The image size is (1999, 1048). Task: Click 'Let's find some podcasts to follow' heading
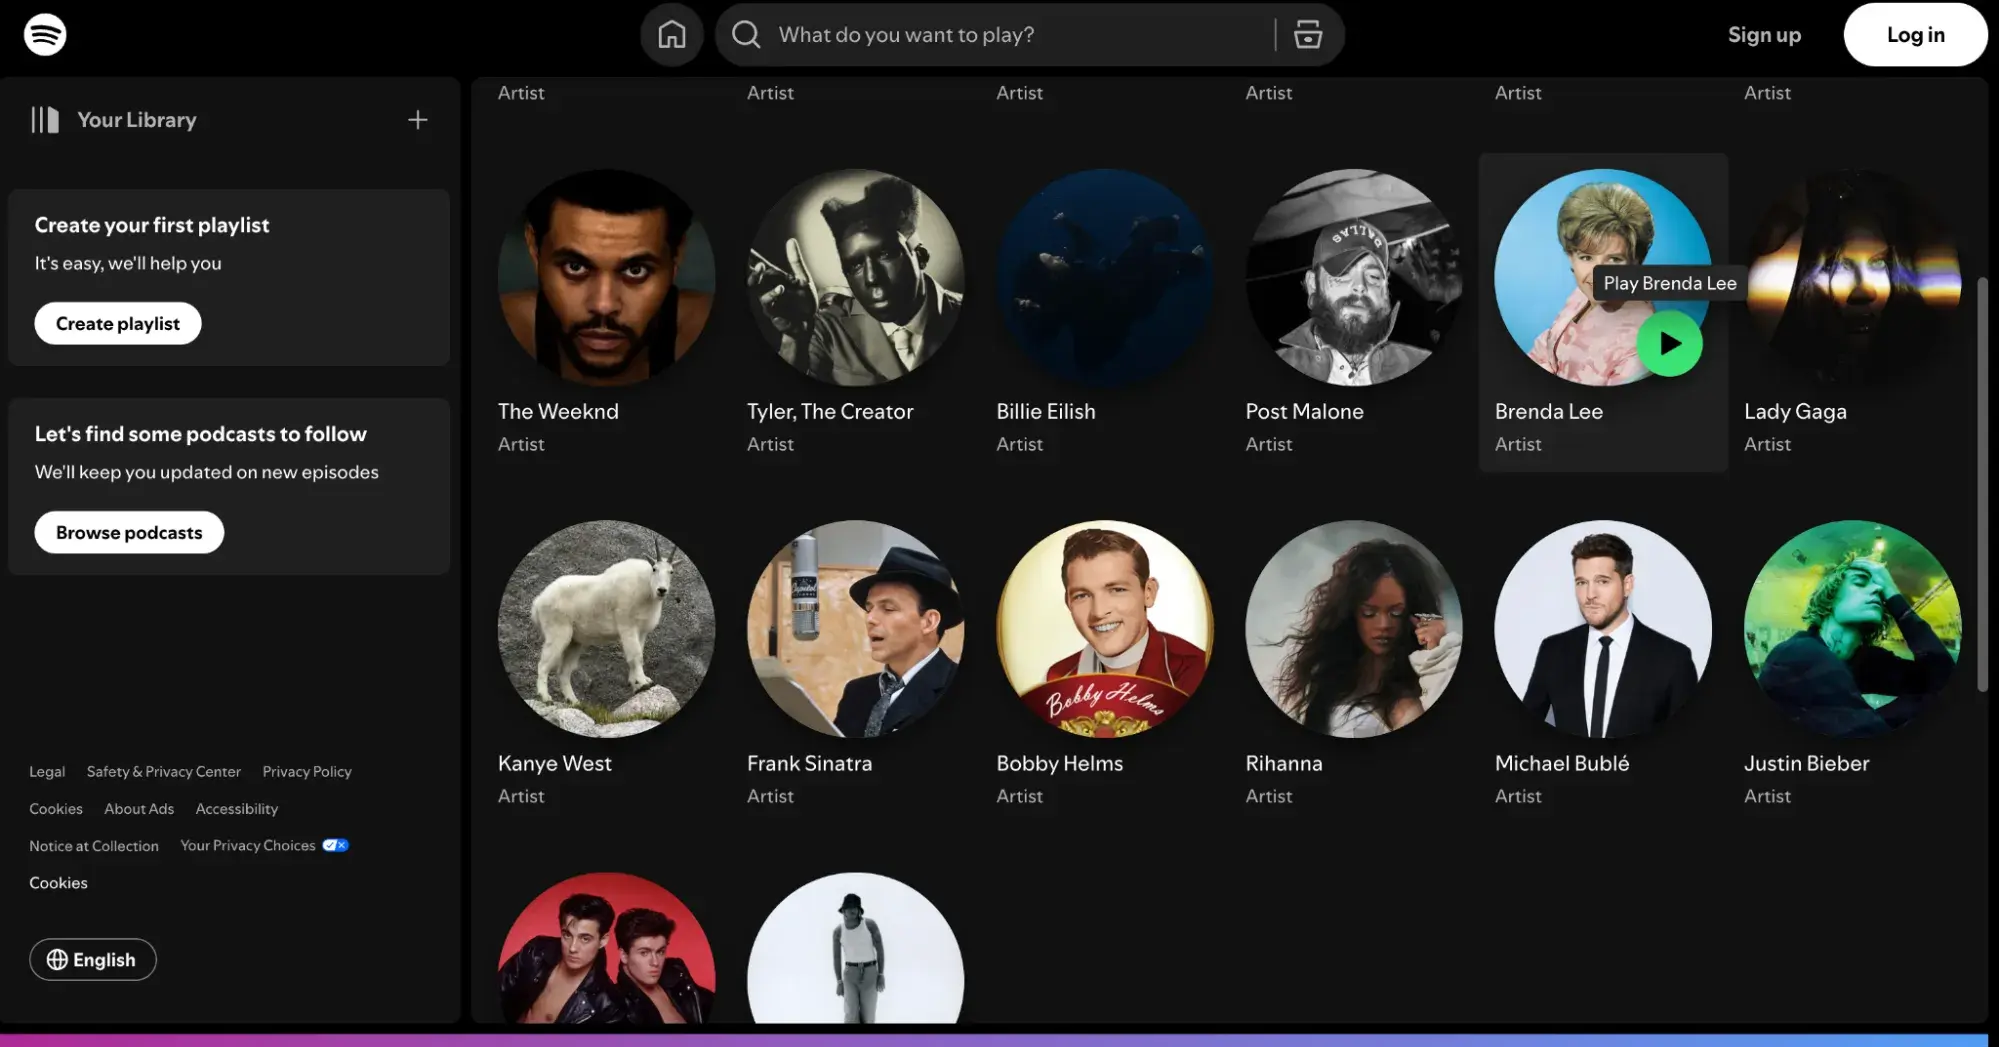click(x=201, y=435)
